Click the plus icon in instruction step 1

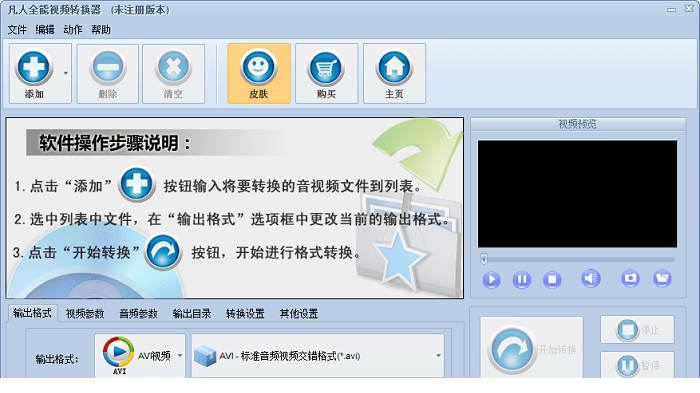(x=137, y=184)
